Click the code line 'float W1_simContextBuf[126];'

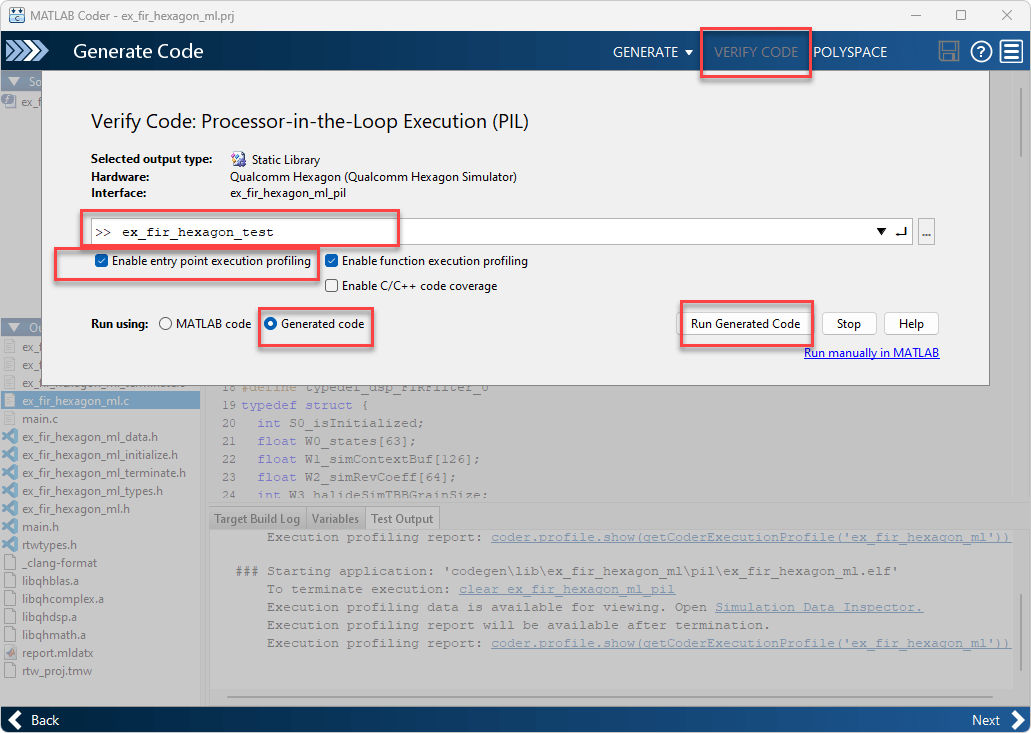[x=368, y=459]
